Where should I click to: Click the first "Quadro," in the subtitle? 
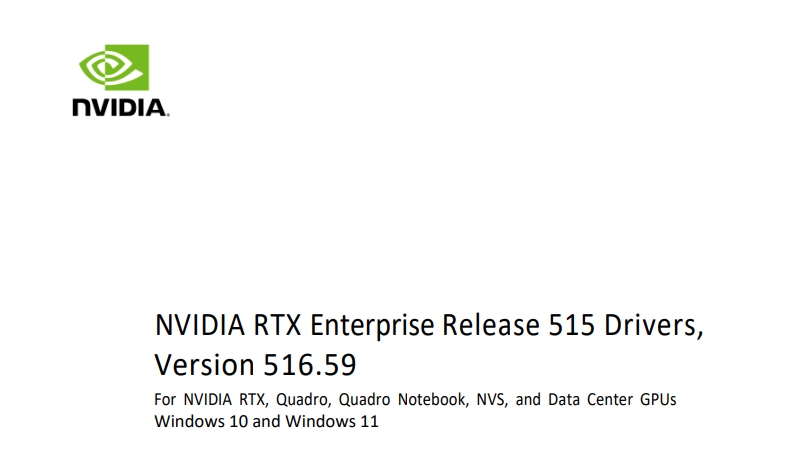304,399
